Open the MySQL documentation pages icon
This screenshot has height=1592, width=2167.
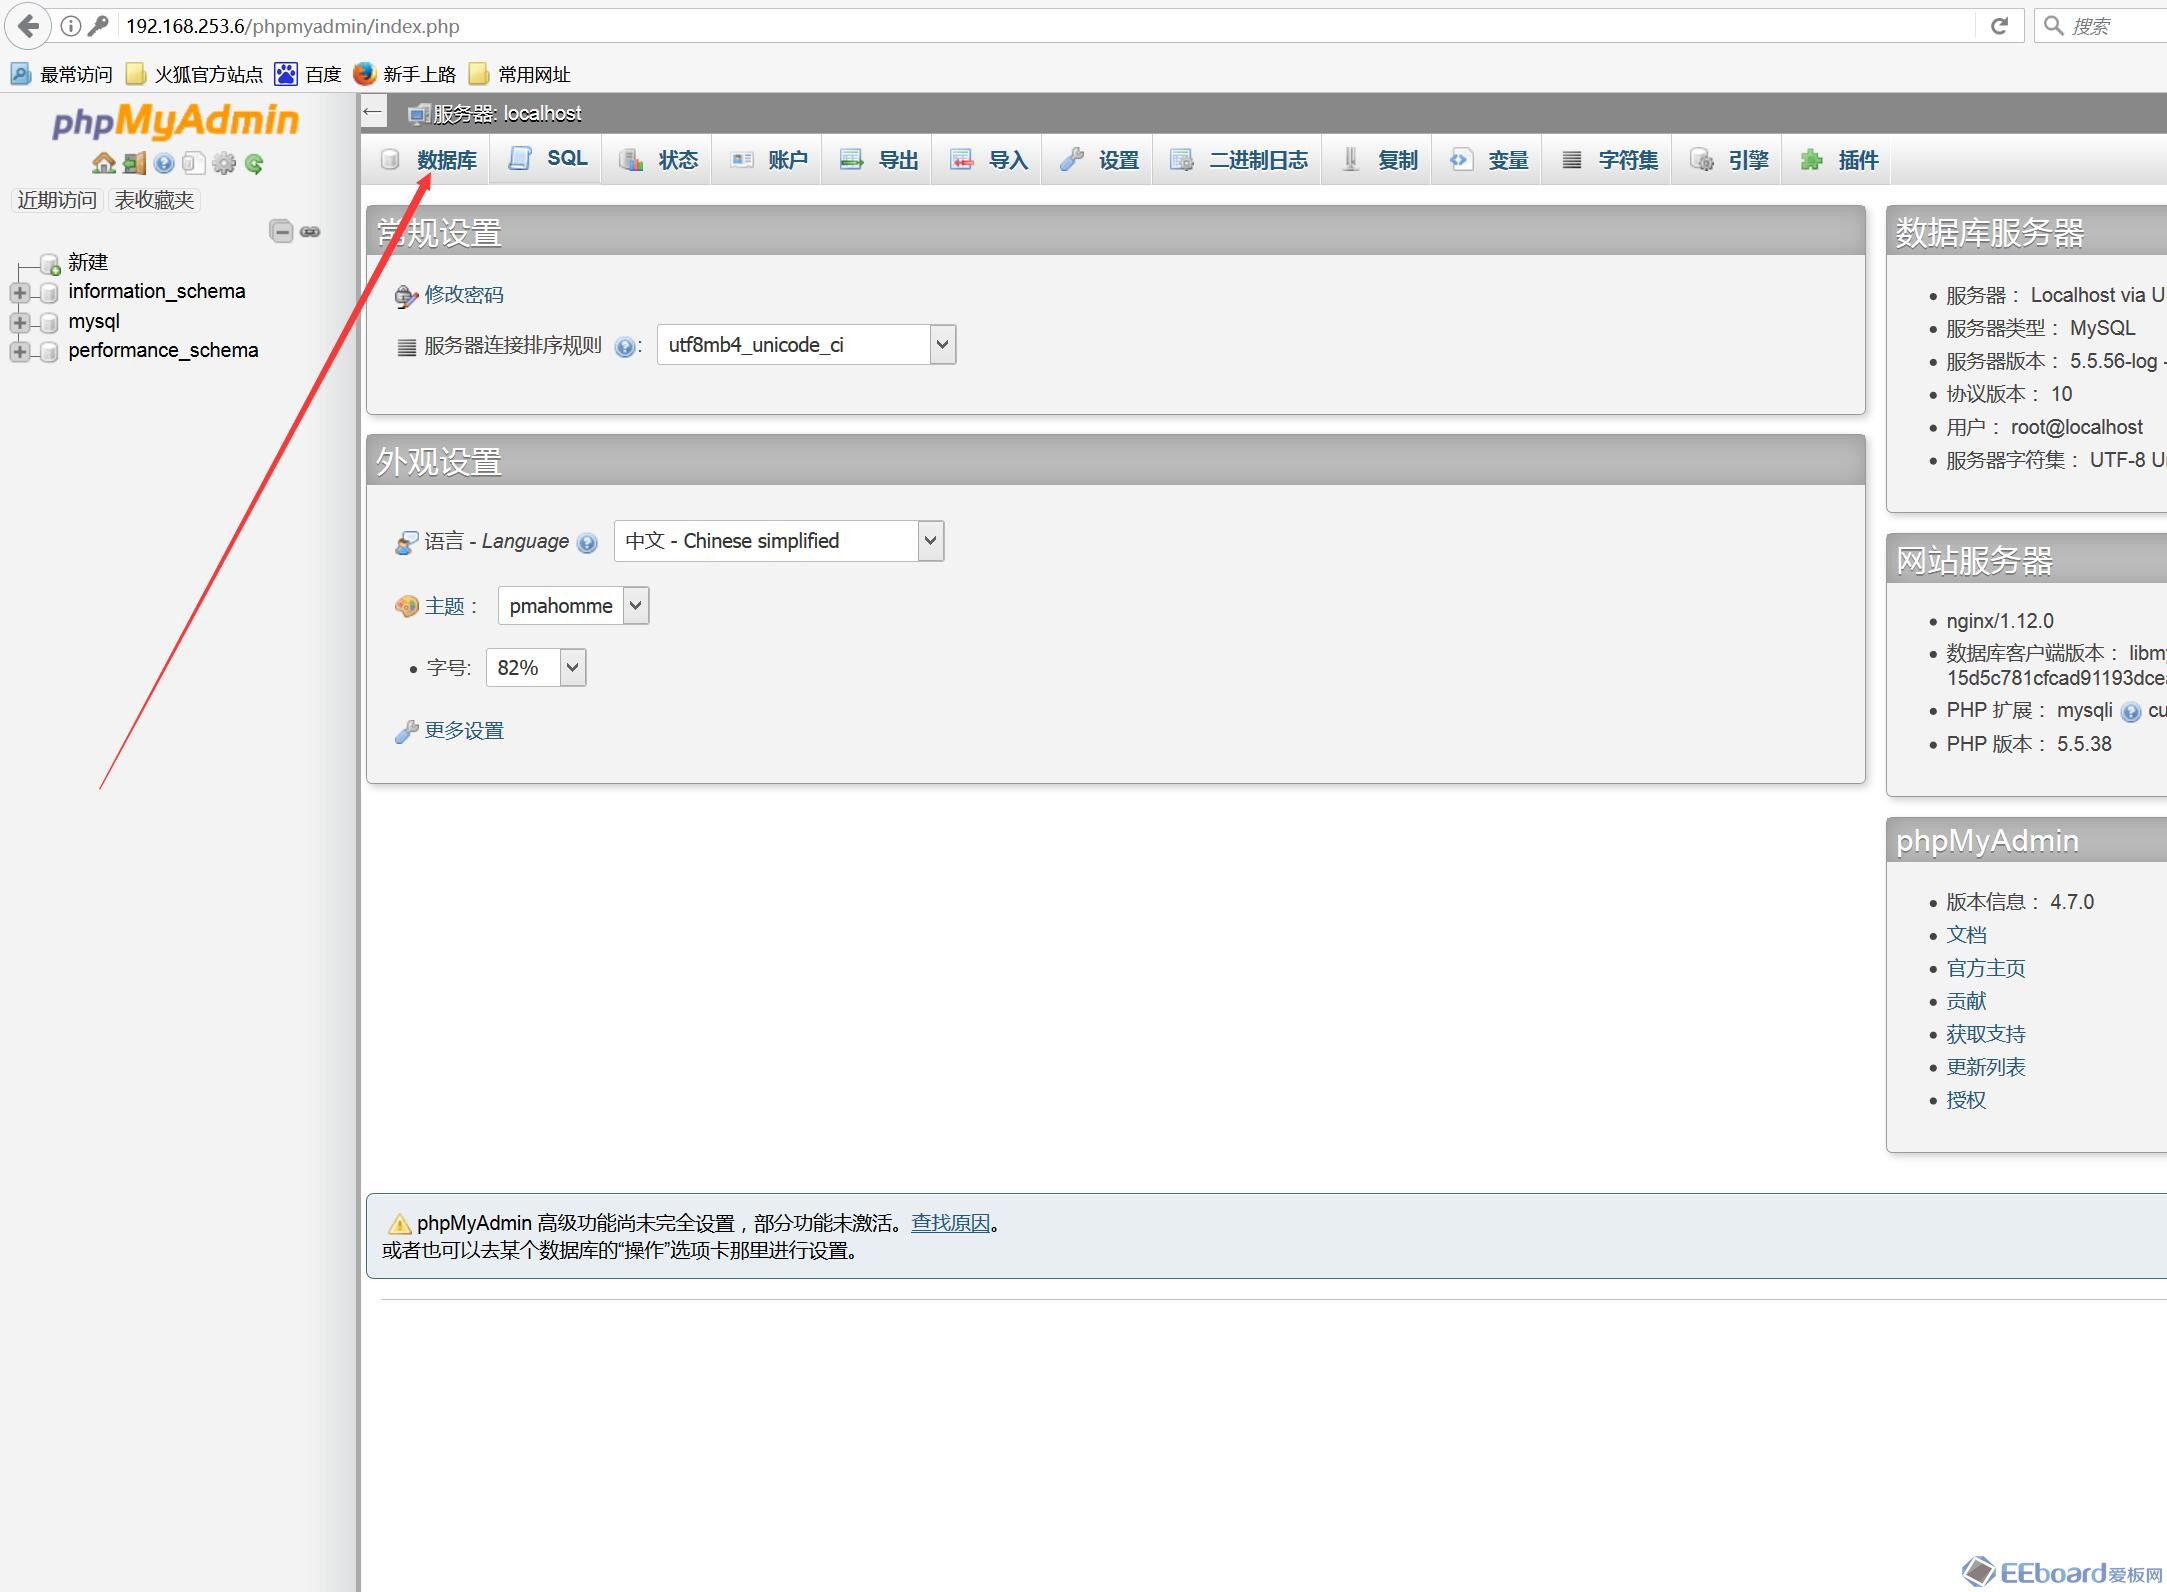[x=194, y=163]
